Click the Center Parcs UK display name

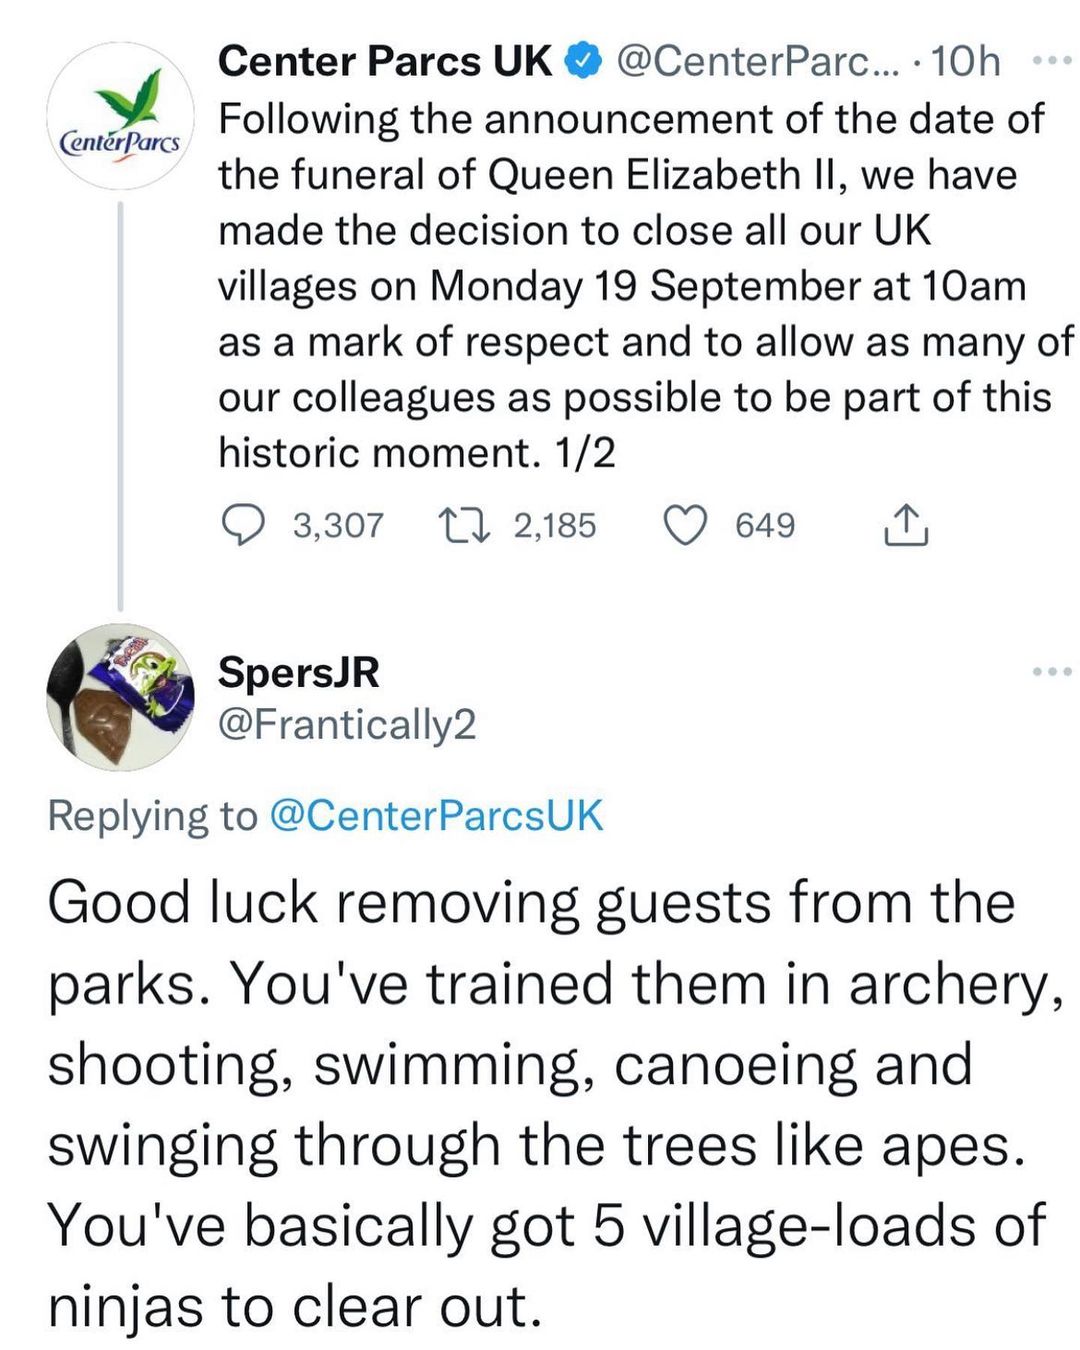click(x=384, y=62)
